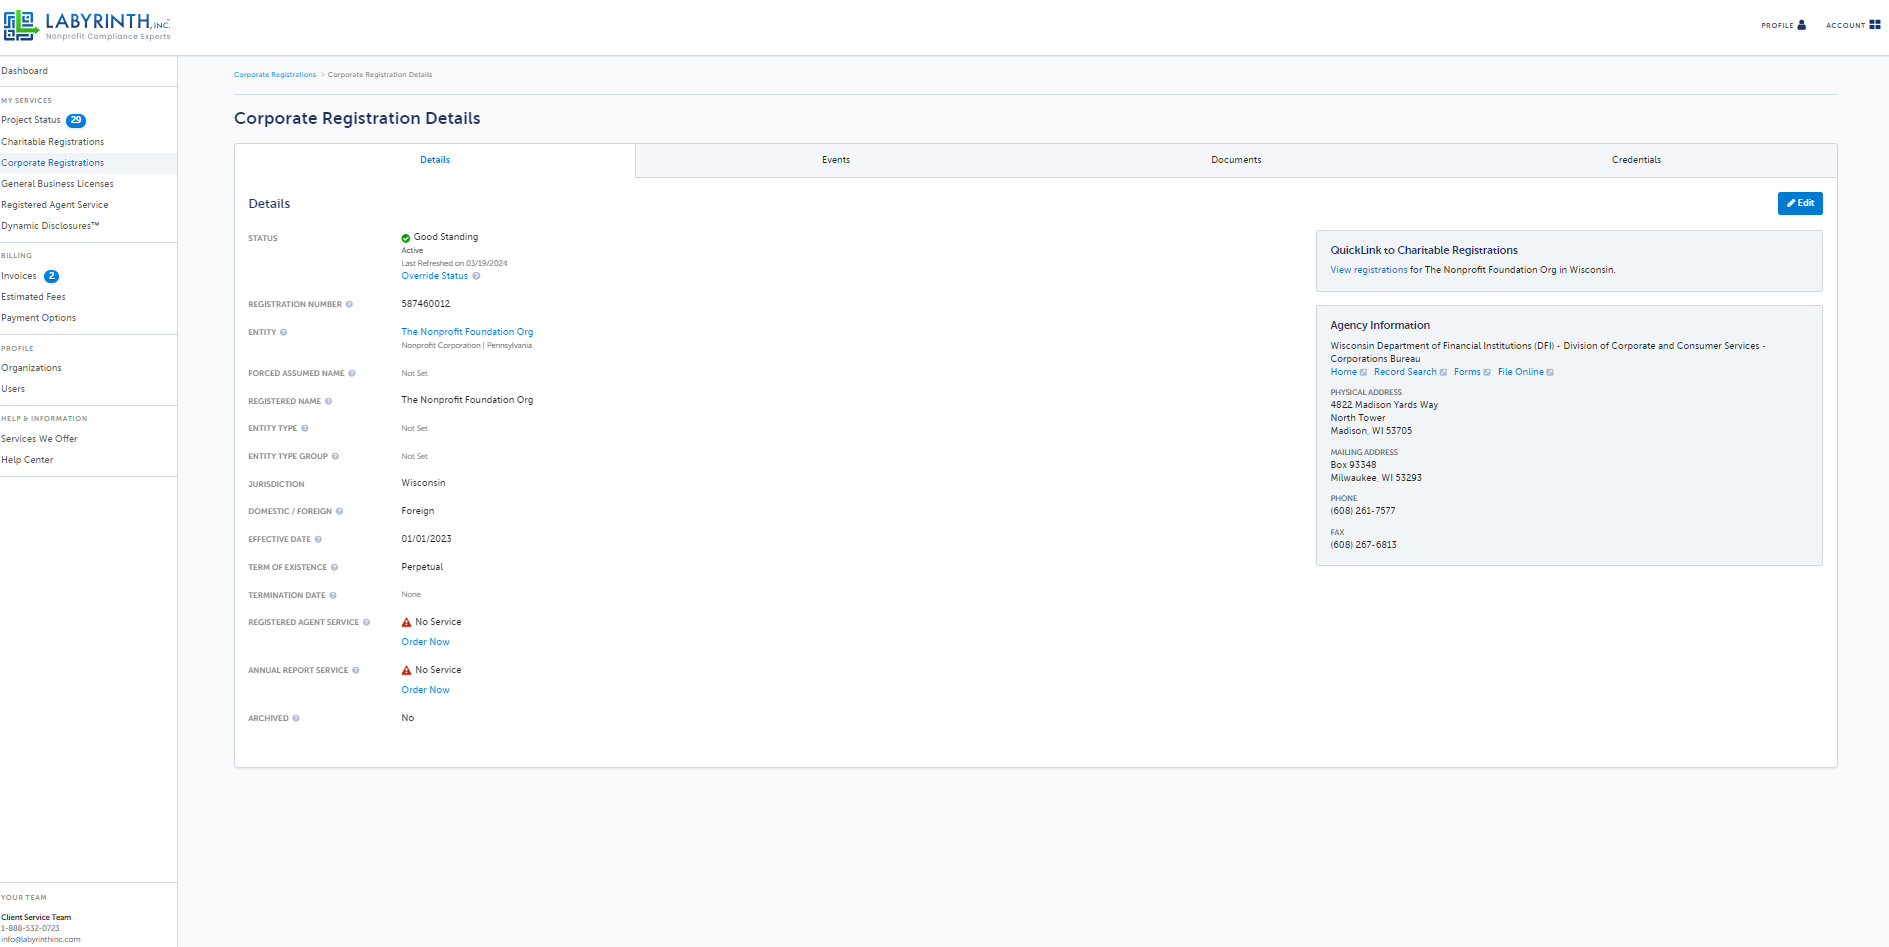Screen dimensions: 1889x947
Task: Select Charitable Registrations in sidebar
Action: pos(53,142)
